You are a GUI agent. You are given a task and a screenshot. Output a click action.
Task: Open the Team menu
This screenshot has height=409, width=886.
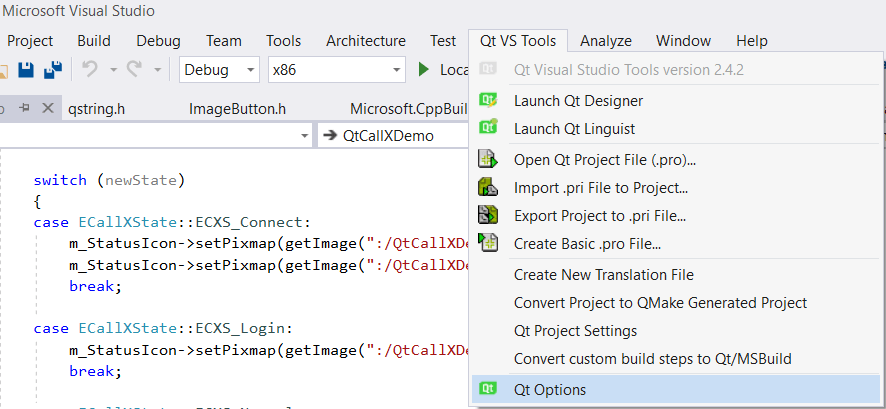tap(224, 41)
